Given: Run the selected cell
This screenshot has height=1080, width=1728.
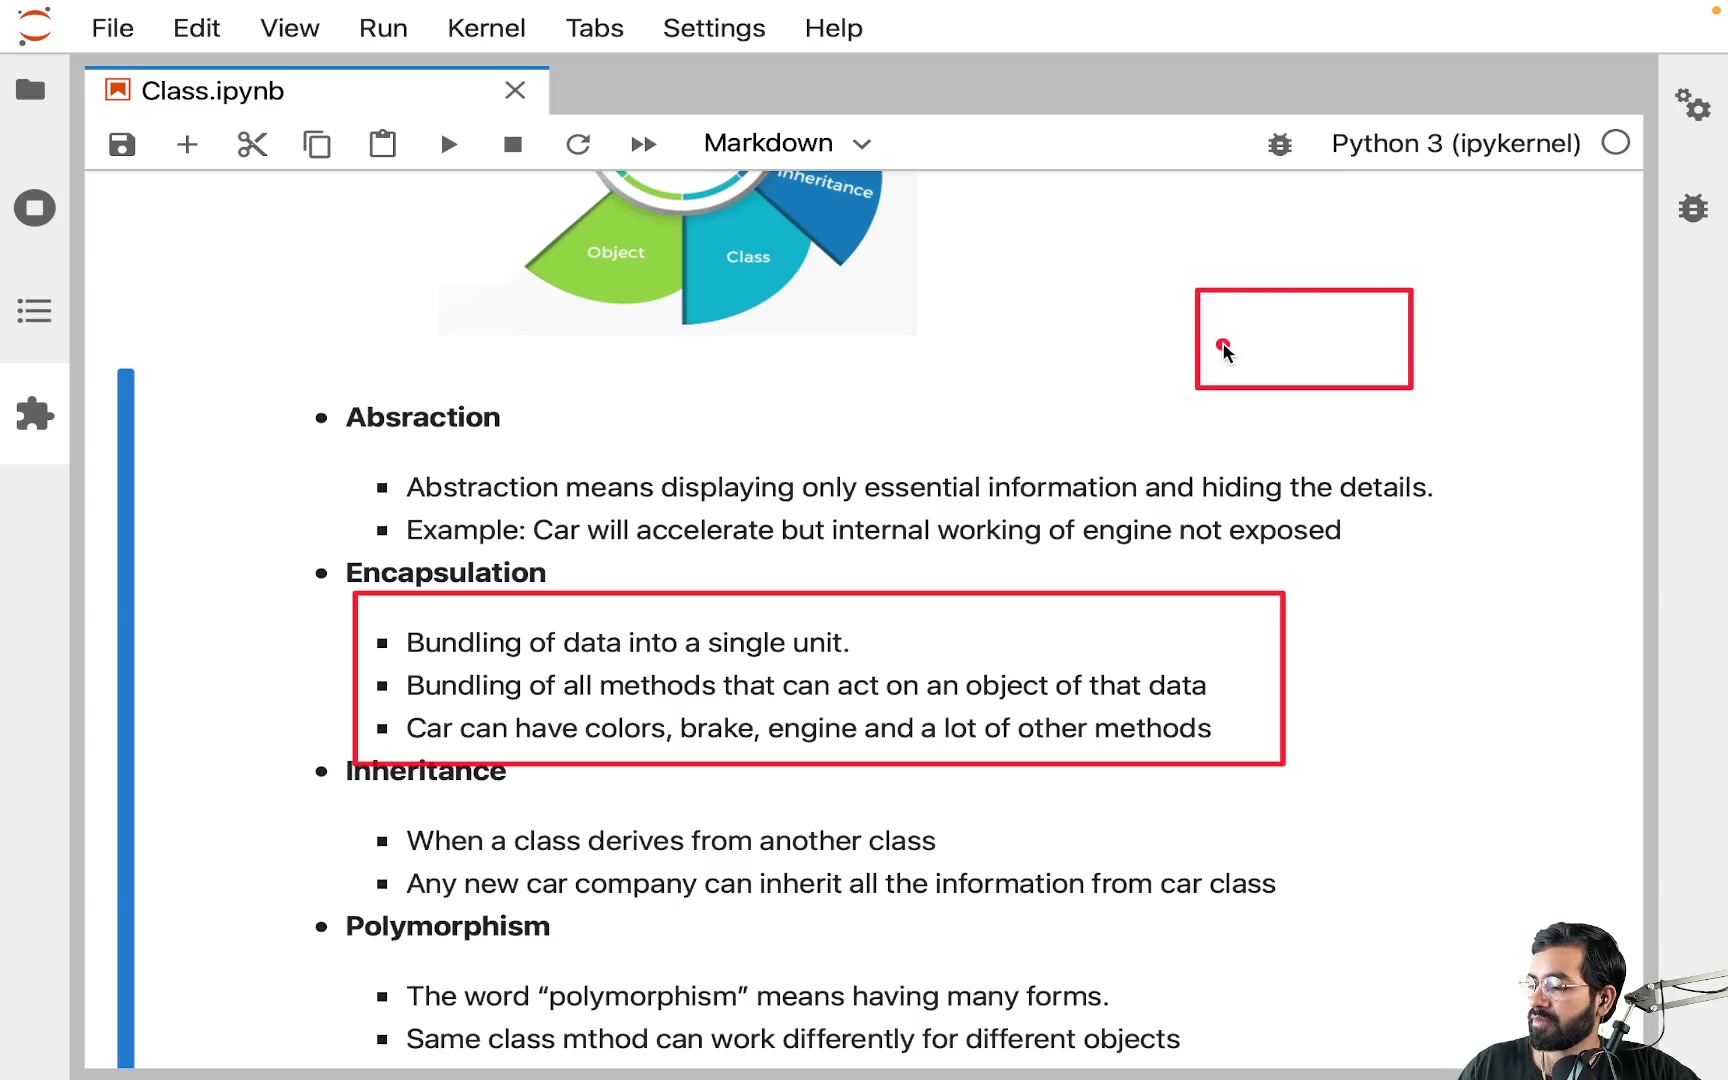Looking at the screenshot, I should pyautogui.click(x=448, y=144).
